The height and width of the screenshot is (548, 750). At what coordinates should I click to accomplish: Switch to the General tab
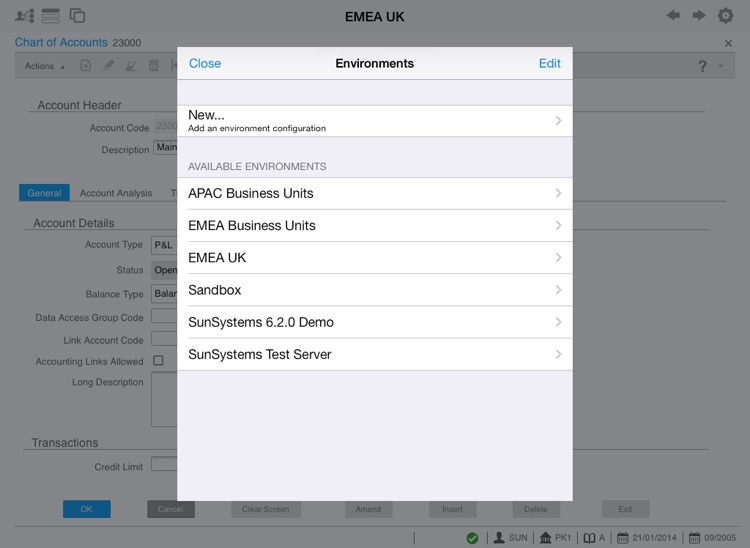tap(44, 193)
